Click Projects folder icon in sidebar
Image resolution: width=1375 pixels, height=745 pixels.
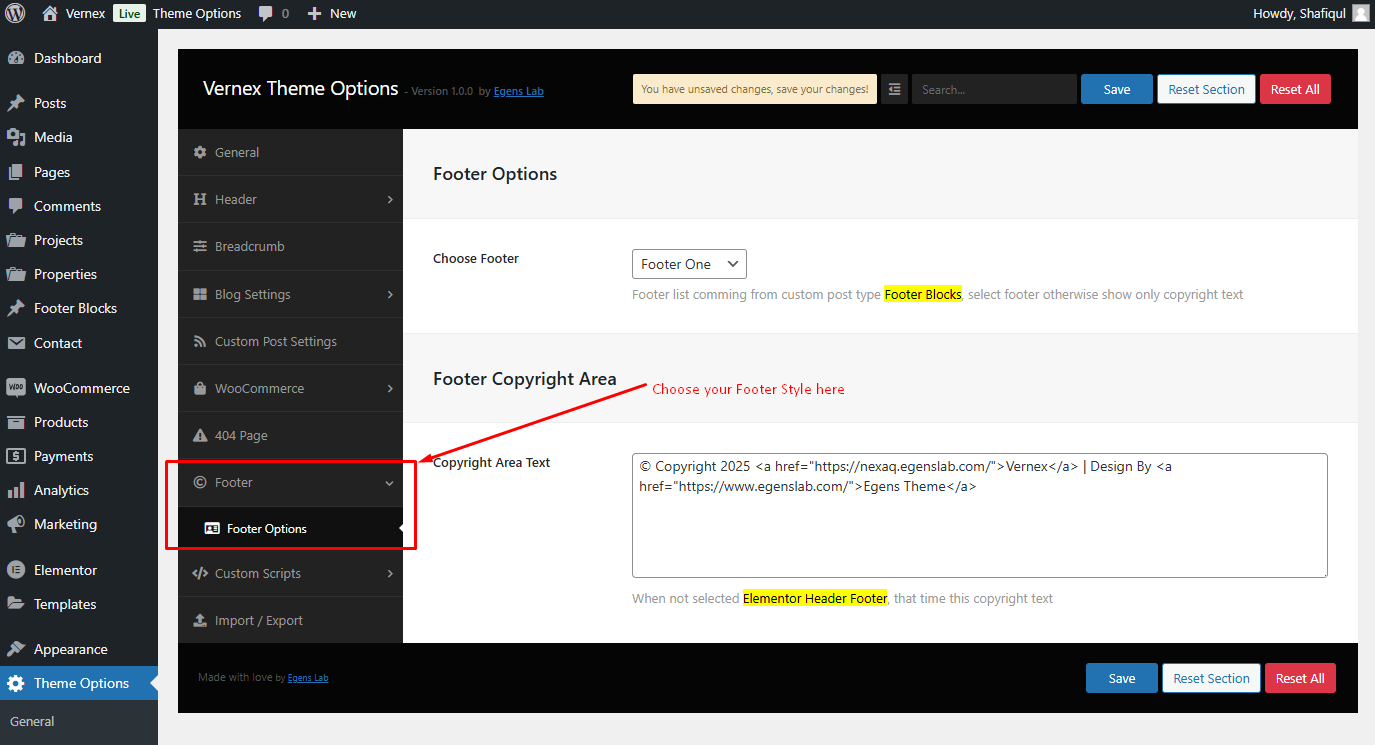tap(16, 240)
